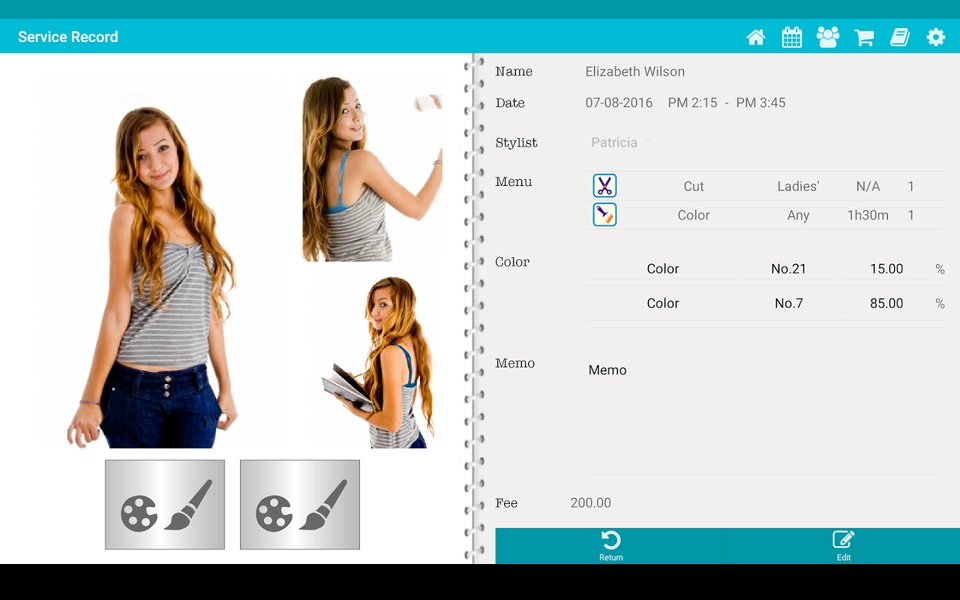Open settings gear icon

coord(936,37)
